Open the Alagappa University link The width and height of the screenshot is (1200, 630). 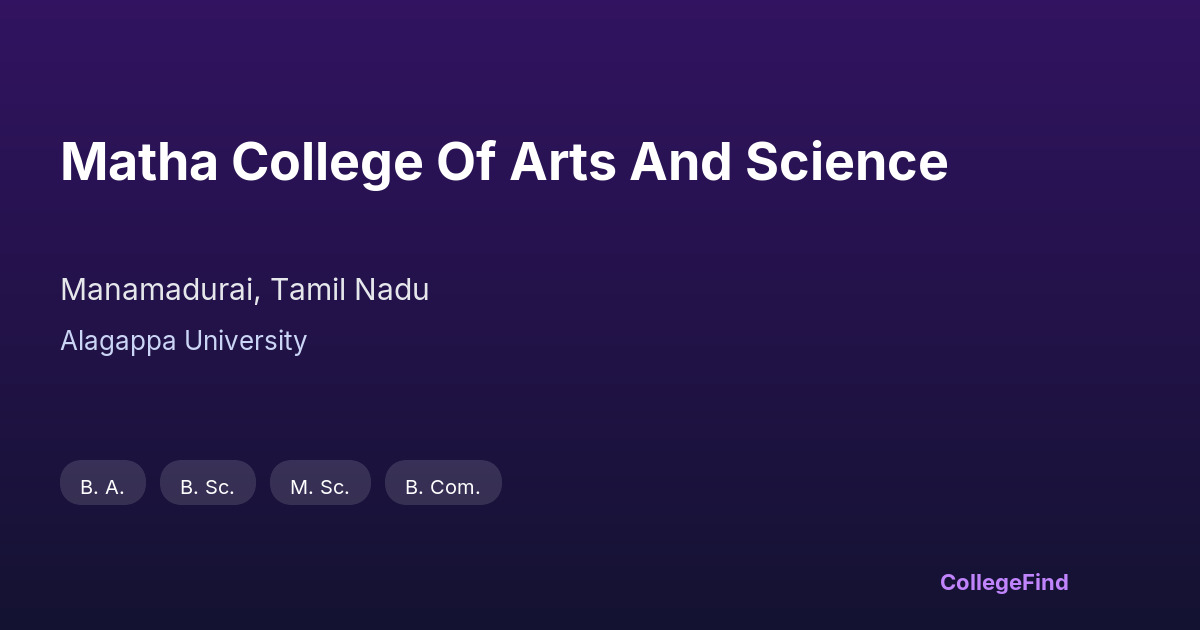tap(183, 341)
